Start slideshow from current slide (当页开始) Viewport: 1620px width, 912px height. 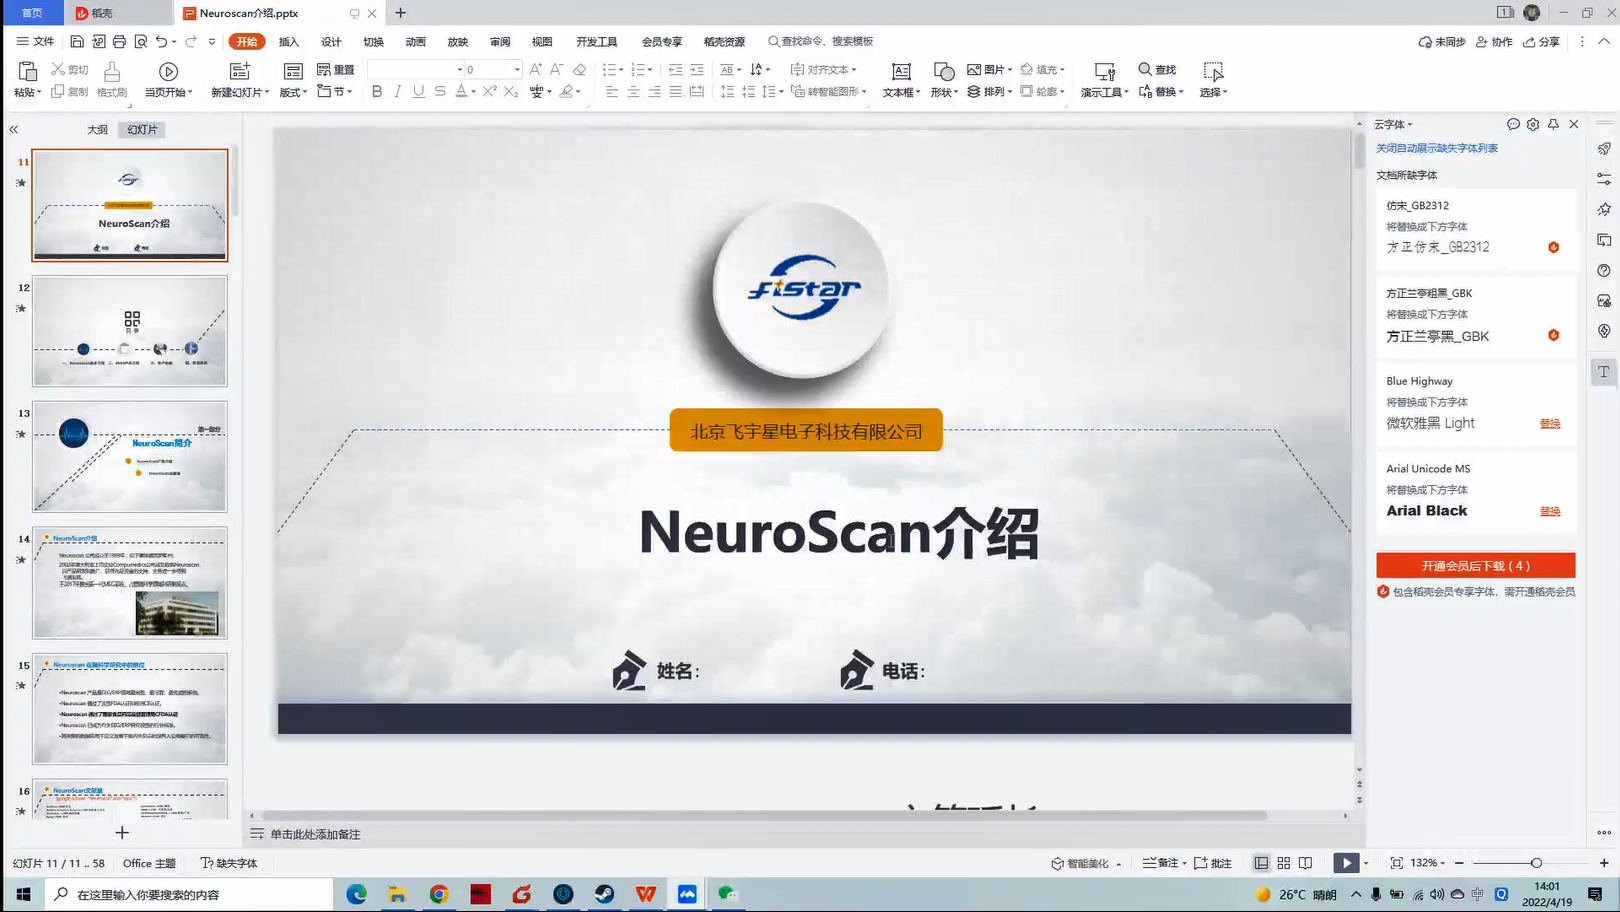168,79
